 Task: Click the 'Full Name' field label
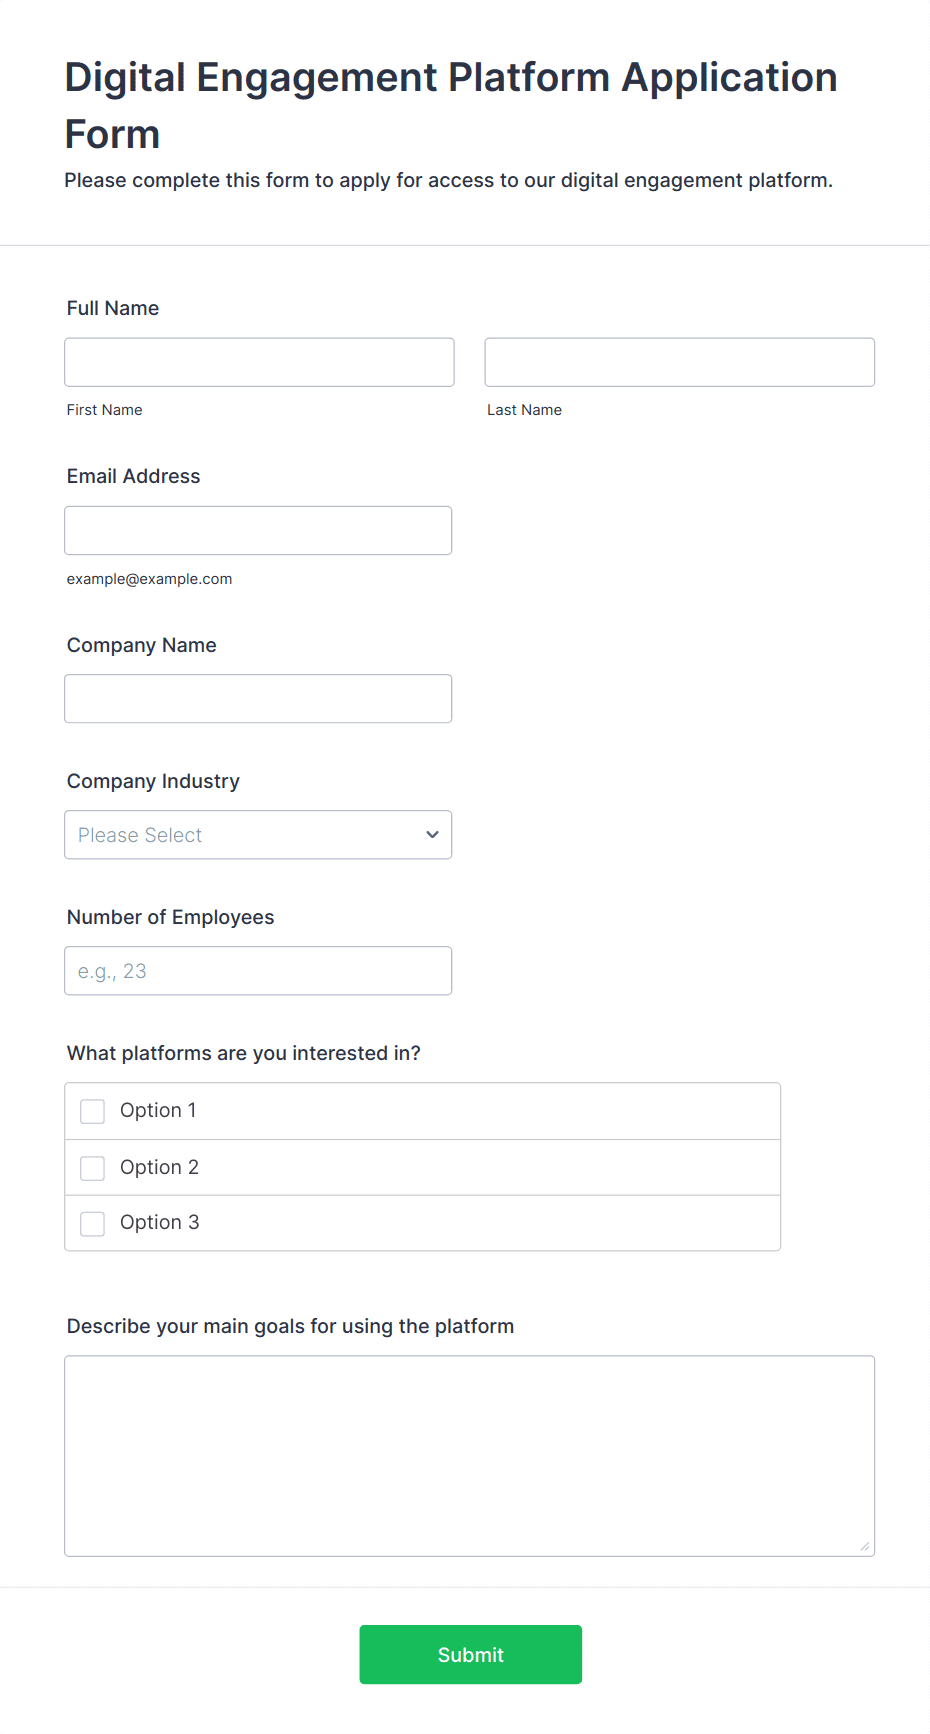point(113,308)
